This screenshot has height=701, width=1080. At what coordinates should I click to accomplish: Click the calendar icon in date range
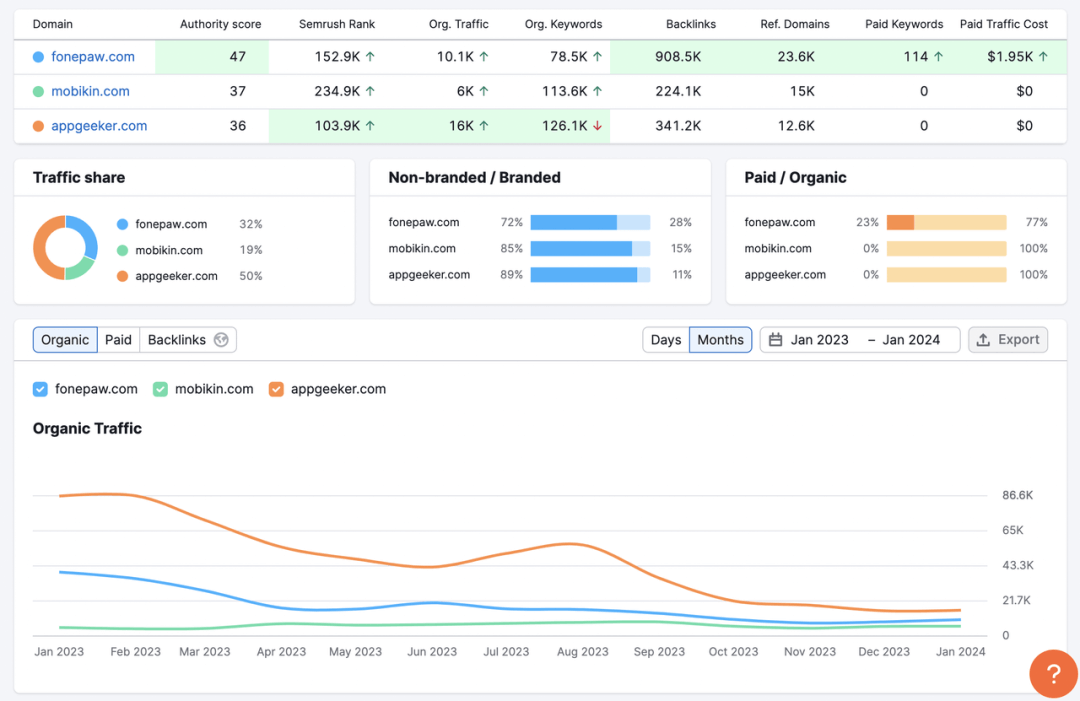[x=776, y=340]
